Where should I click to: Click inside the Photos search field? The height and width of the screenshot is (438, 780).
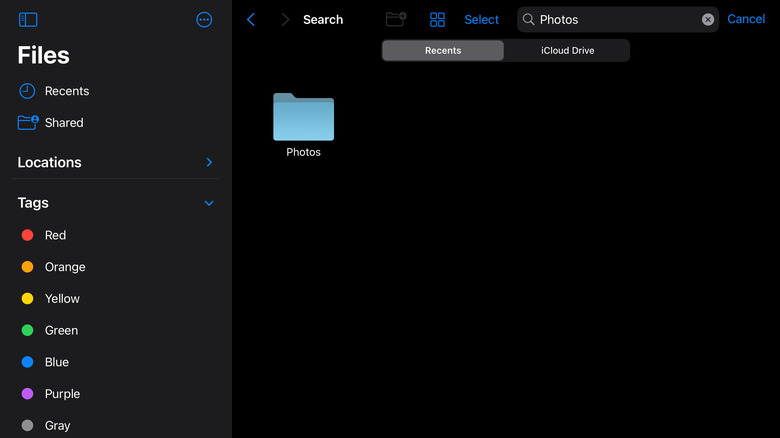click(x=615, y=19)
